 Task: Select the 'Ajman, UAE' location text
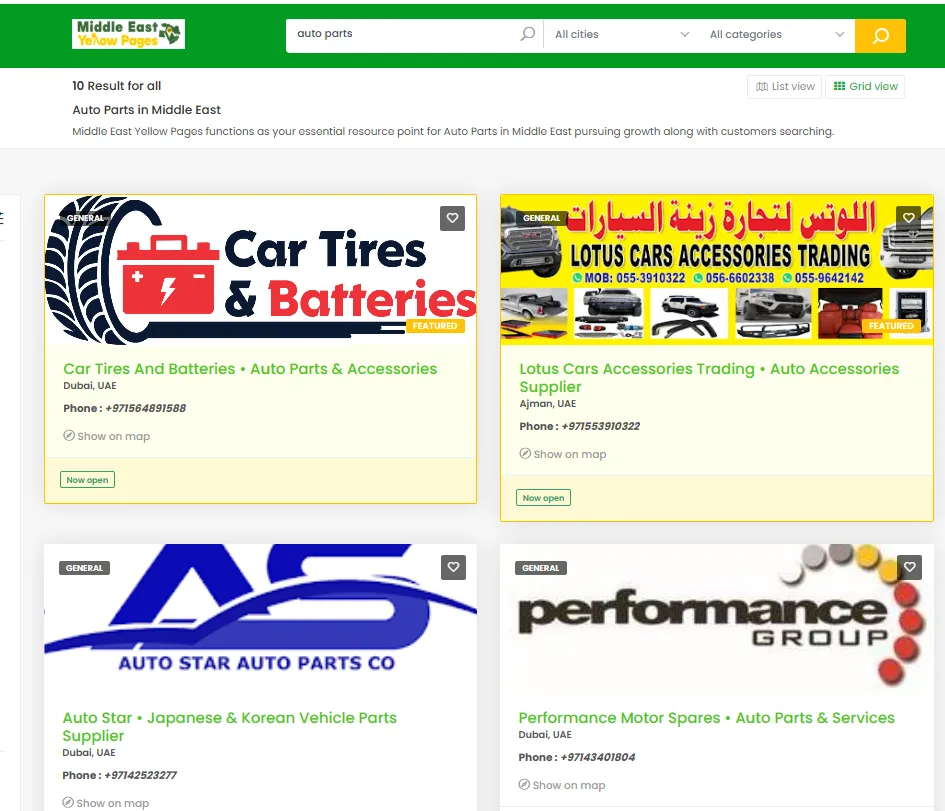(548, 404)
